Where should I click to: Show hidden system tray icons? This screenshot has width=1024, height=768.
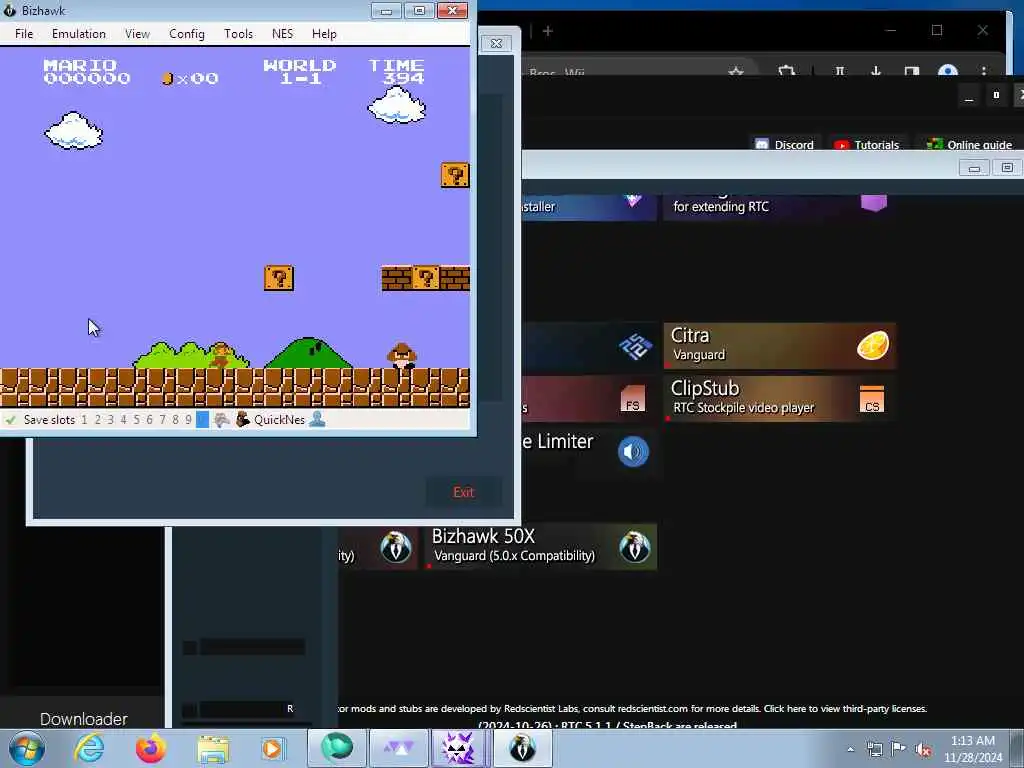pyautogui.click(x=850, y=749)
